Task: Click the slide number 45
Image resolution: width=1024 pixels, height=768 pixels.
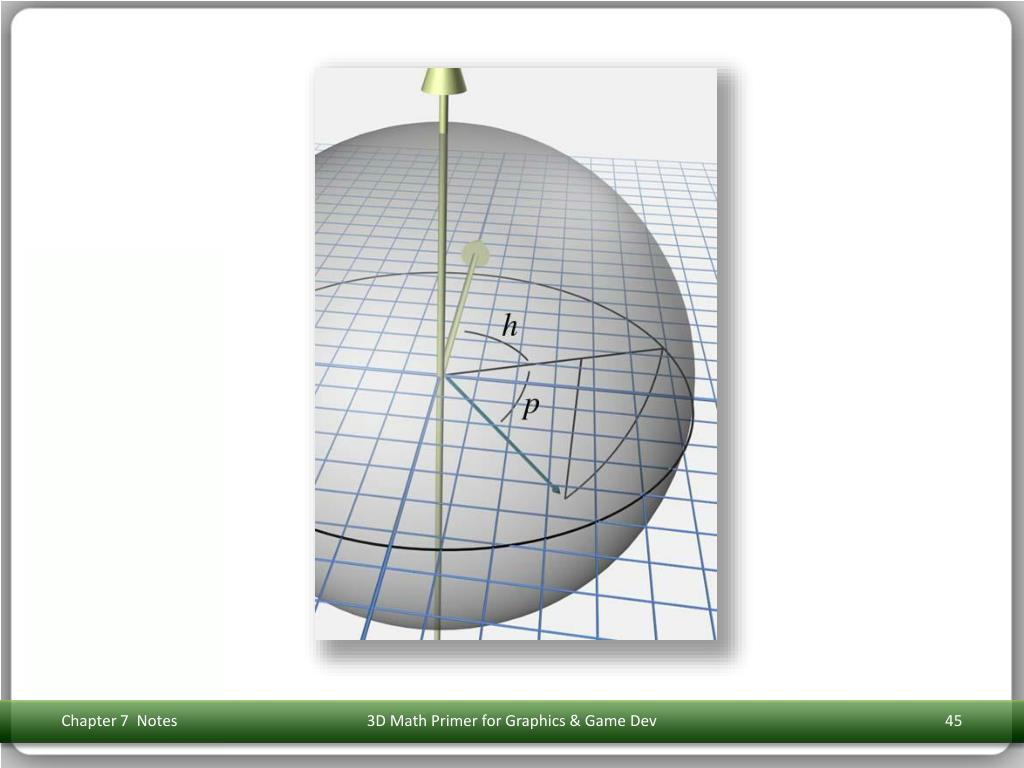Action: 953,721
